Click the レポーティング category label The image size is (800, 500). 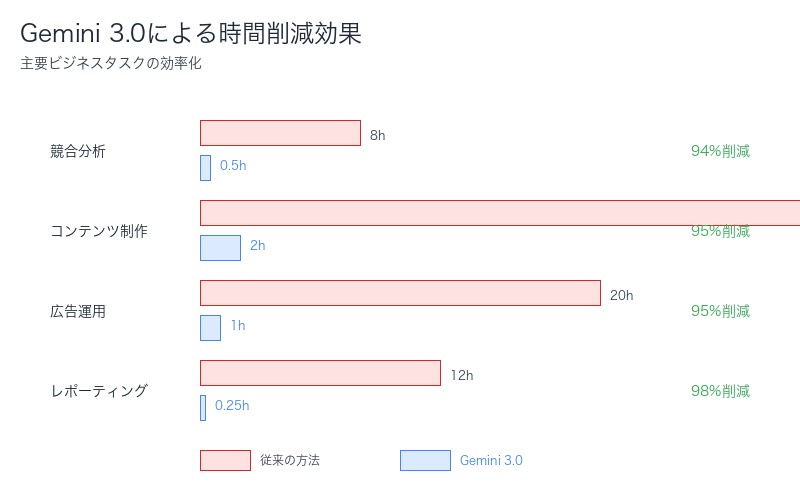pos(99,391)
